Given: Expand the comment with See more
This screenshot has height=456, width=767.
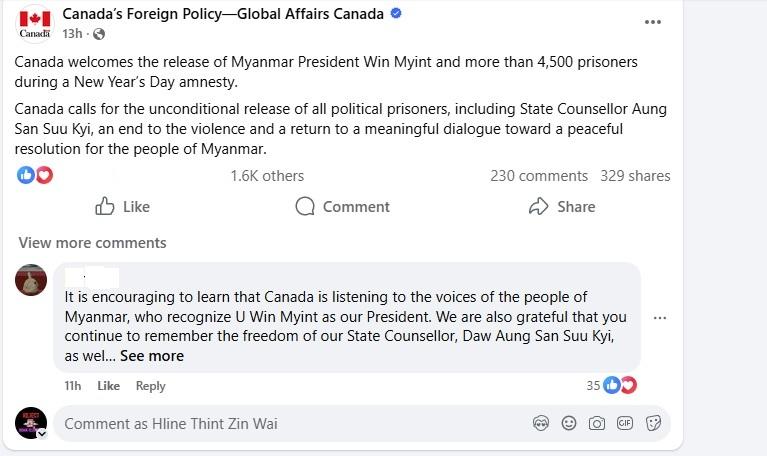Looking at the screenshot, I should tap(152, 356).
